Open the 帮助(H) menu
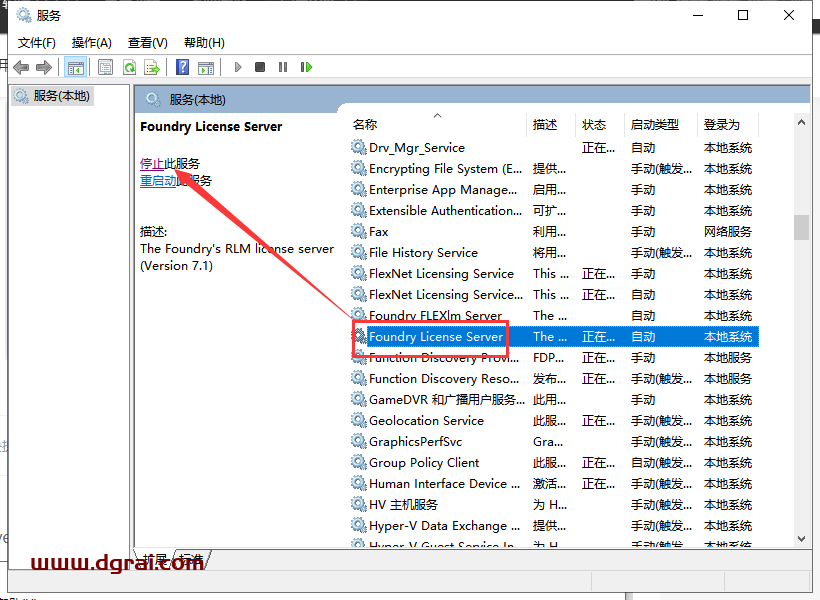 pyautogui.click(x=204, y=43)
